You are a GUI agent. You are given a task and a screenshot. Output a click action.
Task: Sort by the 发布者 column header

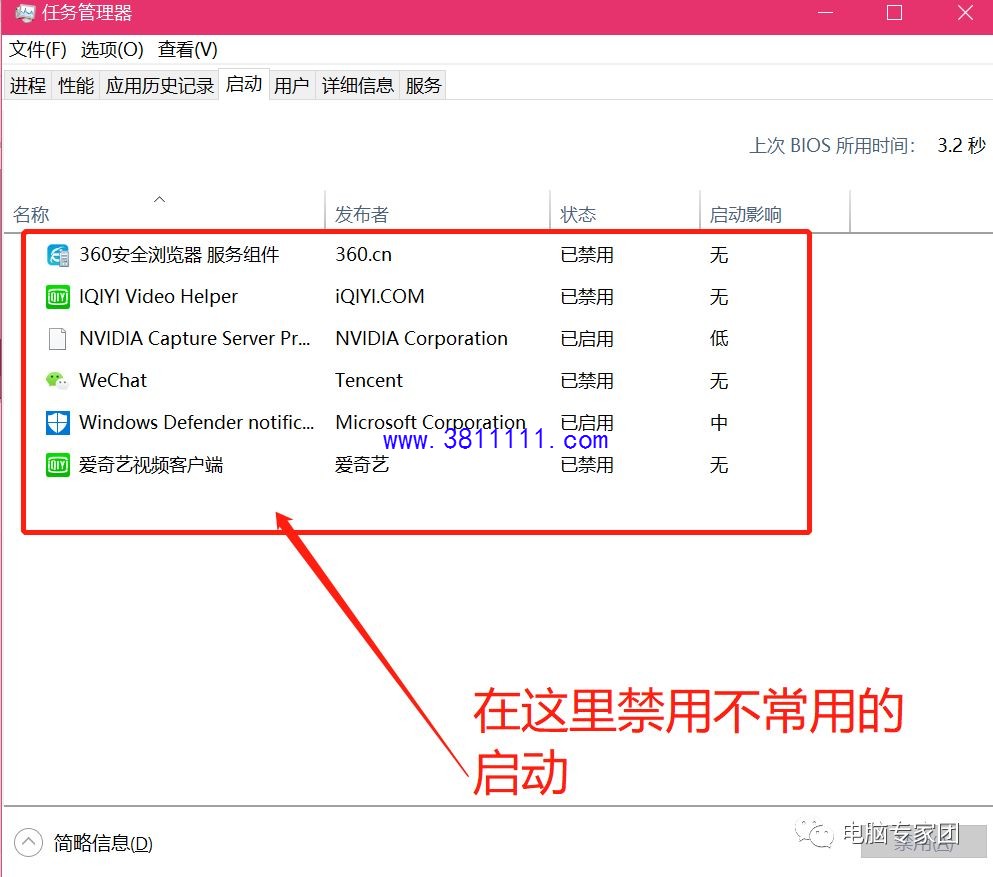pyautogui.click(x=437, y=214)
